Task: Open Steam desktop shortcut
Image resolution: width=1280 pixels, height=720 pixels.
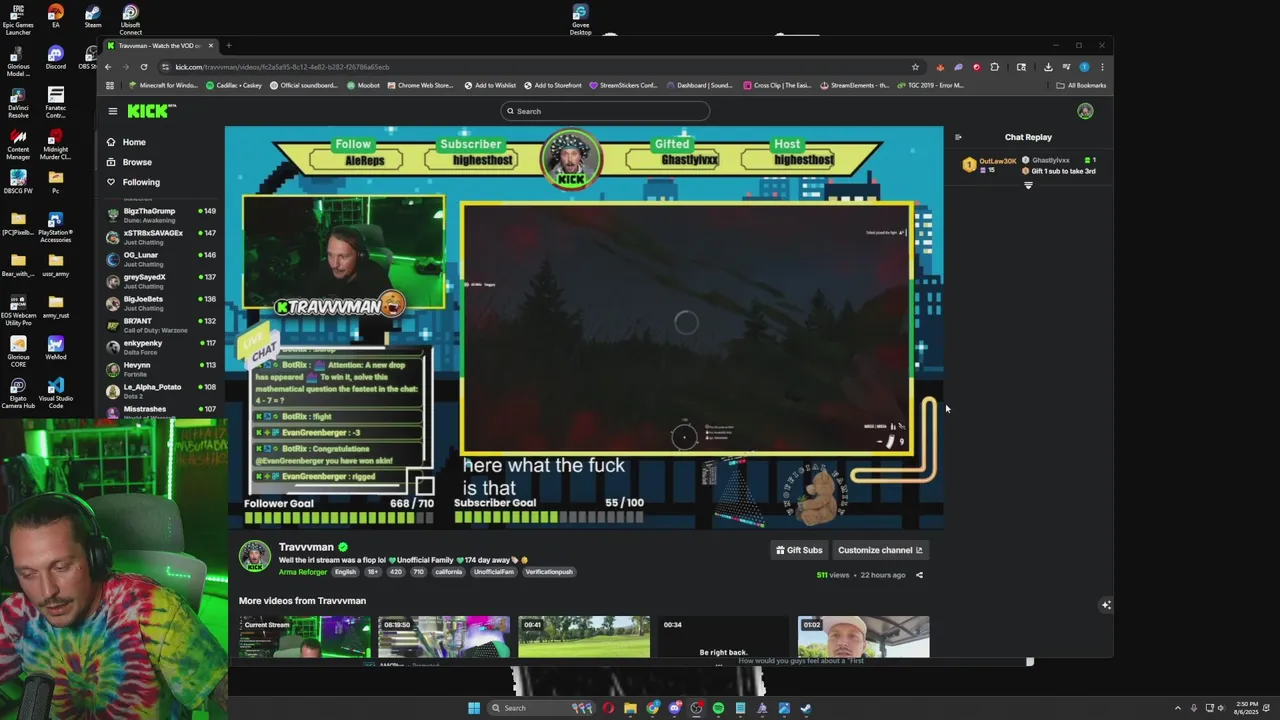Action: tap(93, 17)
